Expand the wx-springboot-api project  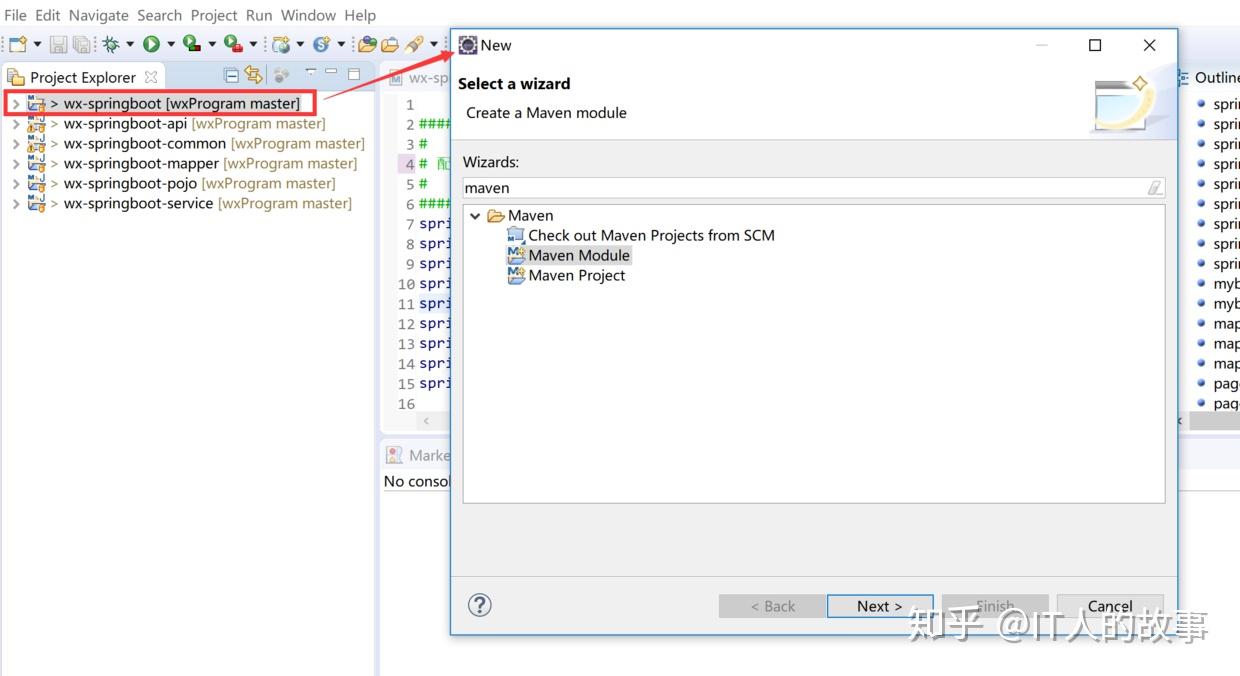[x=15, y=124]
